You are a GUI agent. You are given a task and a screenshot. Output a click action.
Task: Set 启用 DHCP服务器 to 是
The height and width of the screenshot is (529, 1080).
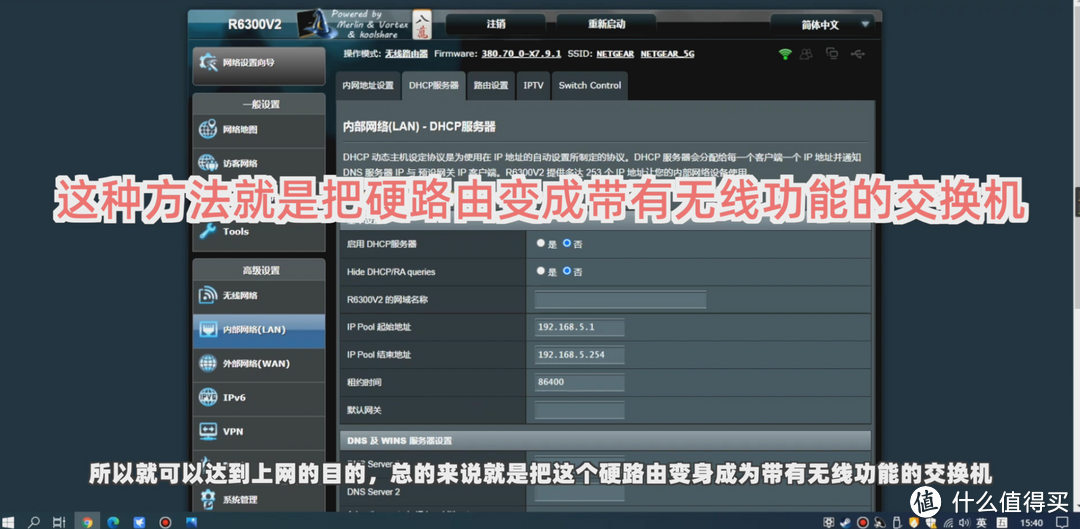(541, 243)
